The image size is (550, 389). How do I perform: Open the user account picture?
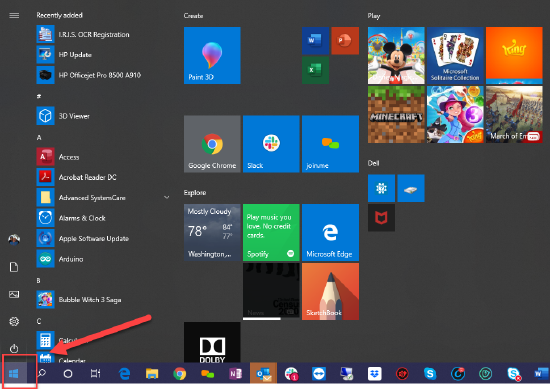pos(14,240)
